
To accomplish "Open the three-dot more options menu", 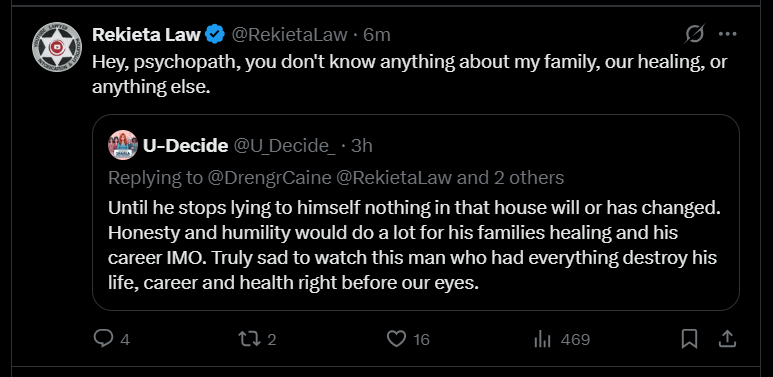I will (728, 34).
